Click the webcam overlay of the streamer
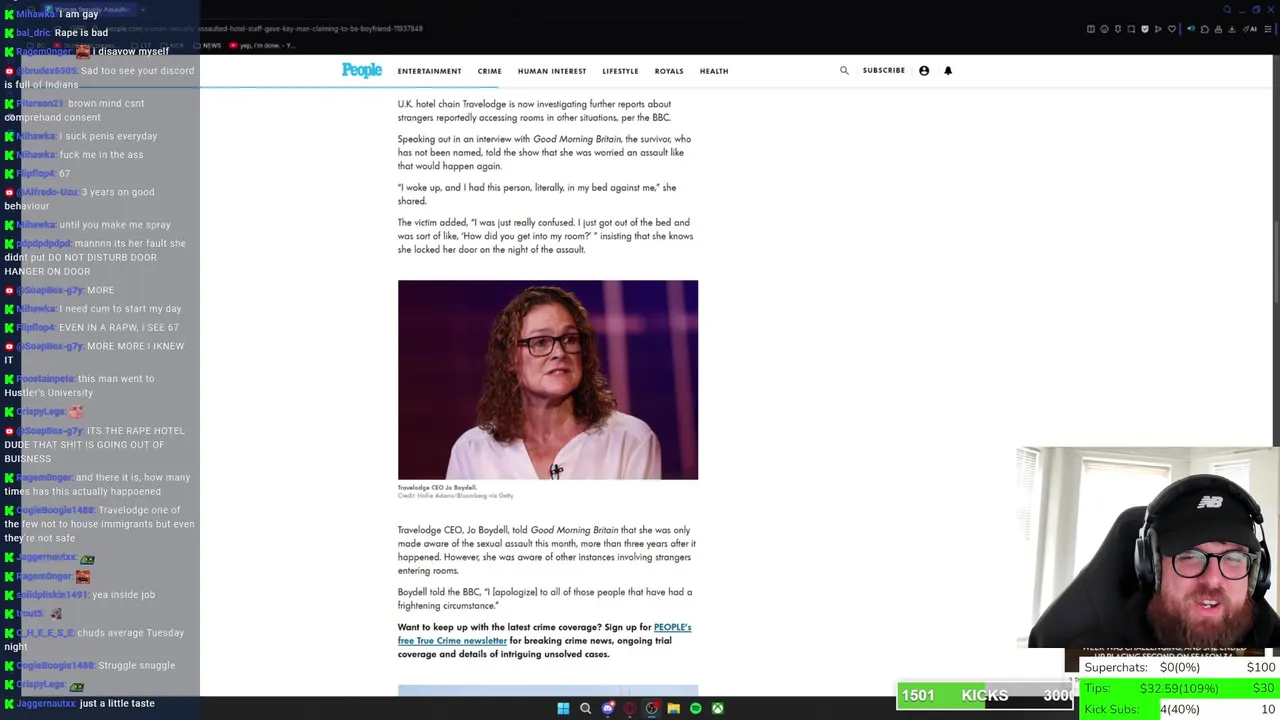The image size is (1280, 720). coord(1148,548)
